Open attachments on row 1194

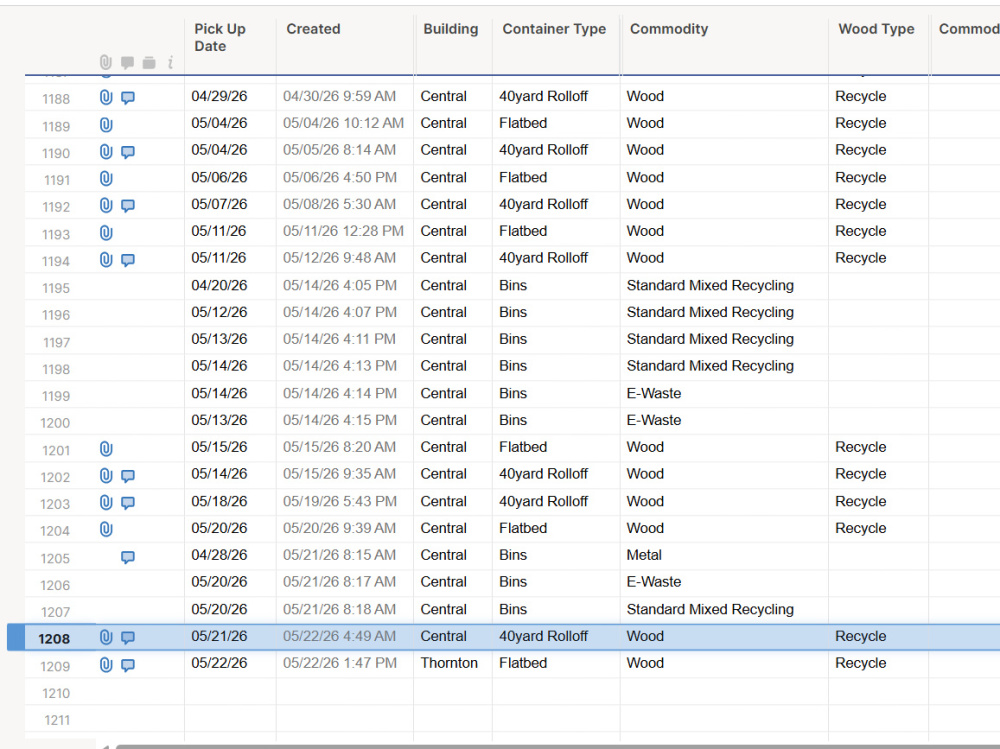[106, 260]
